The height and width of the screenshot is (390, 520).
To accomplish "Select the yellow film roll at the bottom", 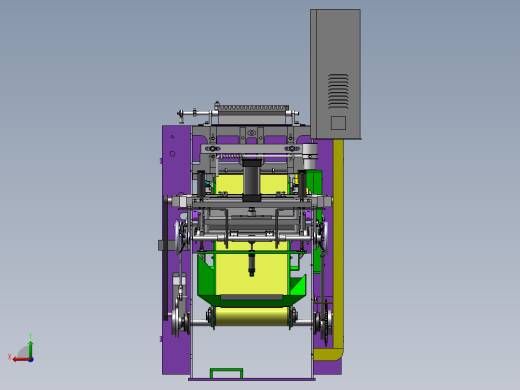I will 251,317.
